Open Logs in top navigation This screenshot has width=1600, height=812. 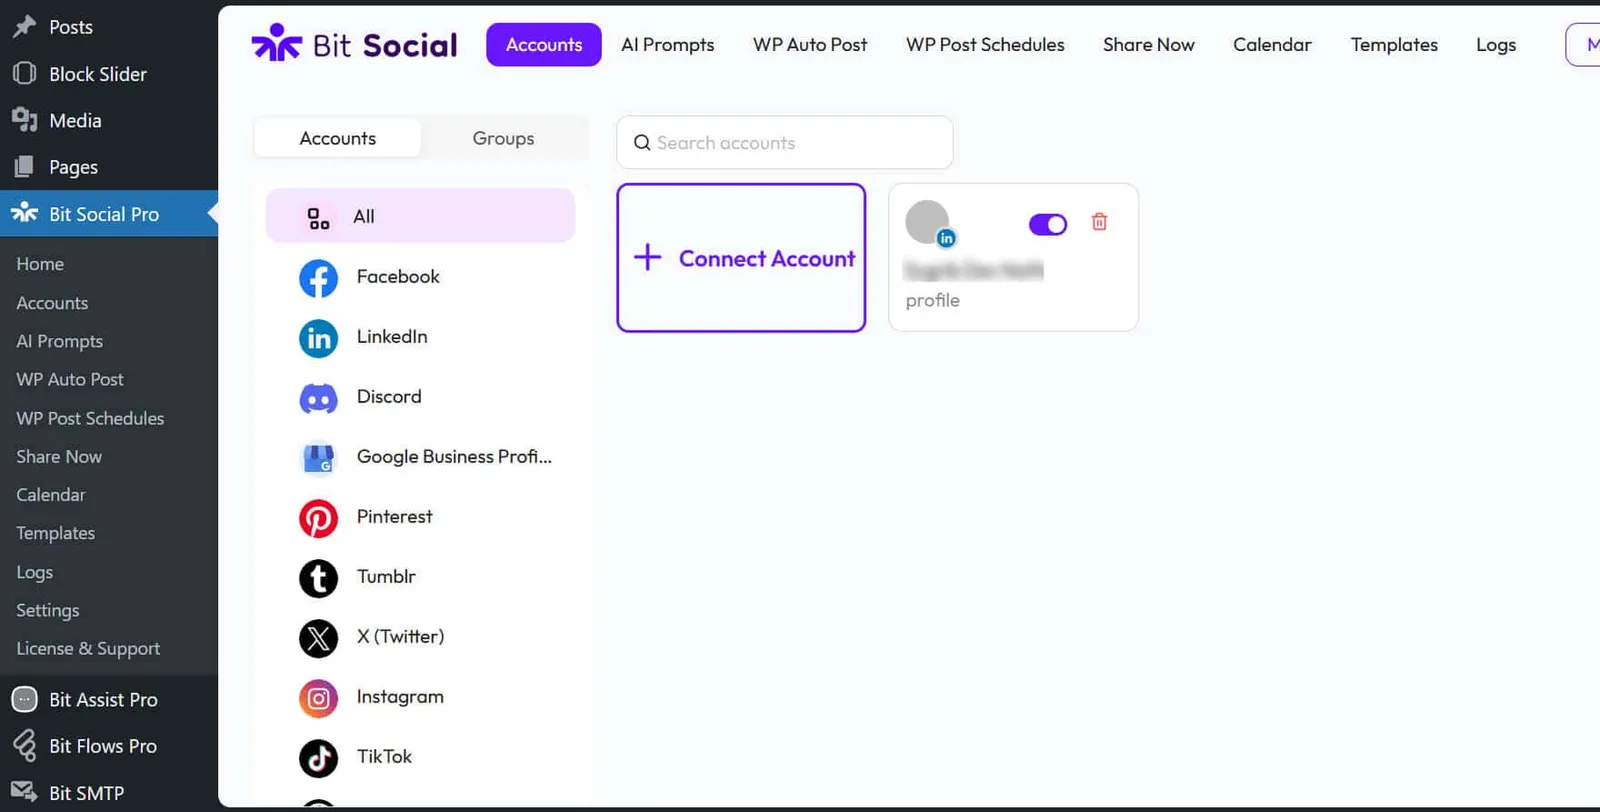(1496, 45)
